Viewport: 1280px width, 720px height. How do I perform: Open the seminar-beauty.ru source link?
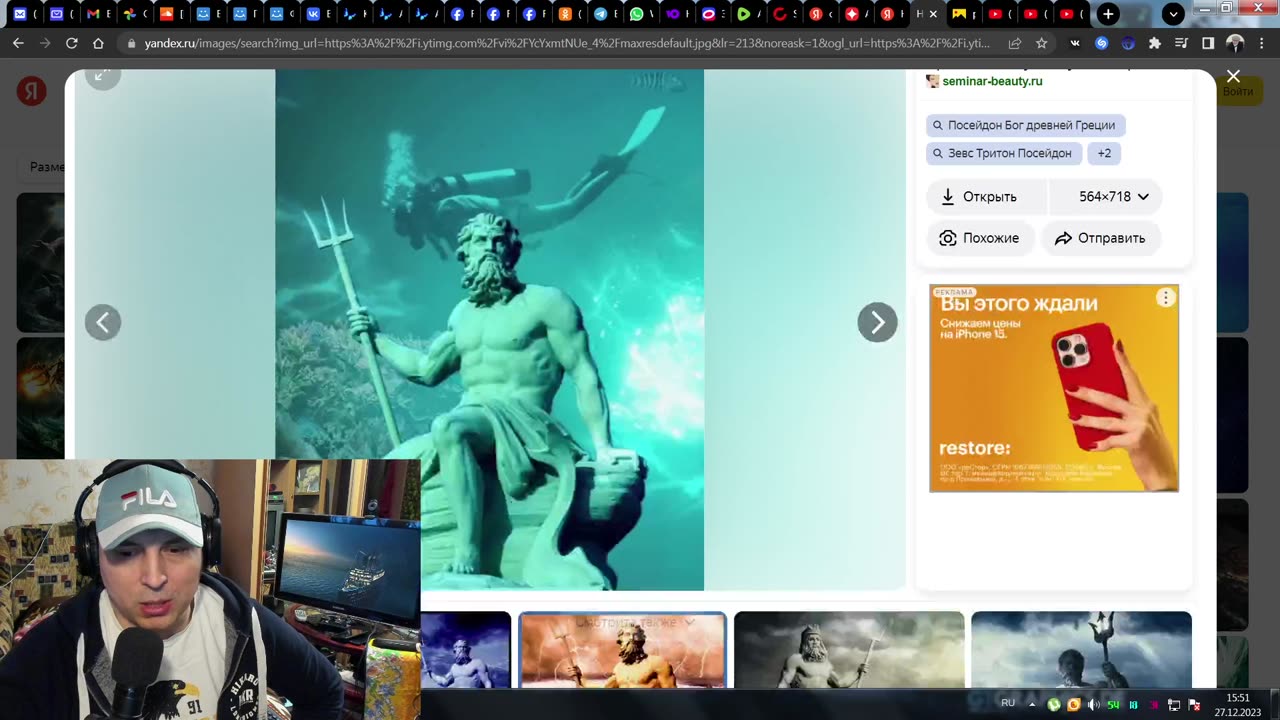pyautogui.click(x=992, y=81)
